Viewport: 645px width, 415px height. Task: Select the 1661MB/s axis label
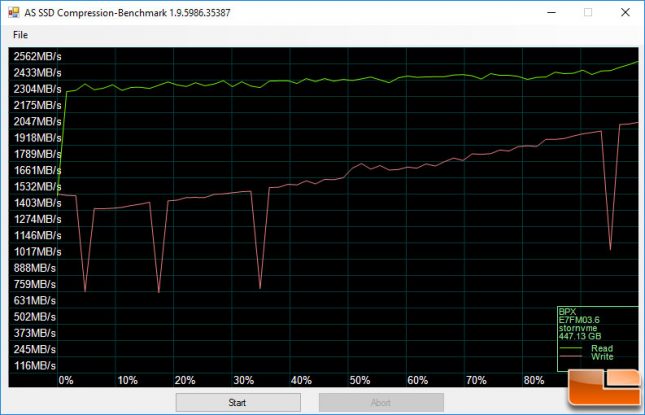(37, 170)
